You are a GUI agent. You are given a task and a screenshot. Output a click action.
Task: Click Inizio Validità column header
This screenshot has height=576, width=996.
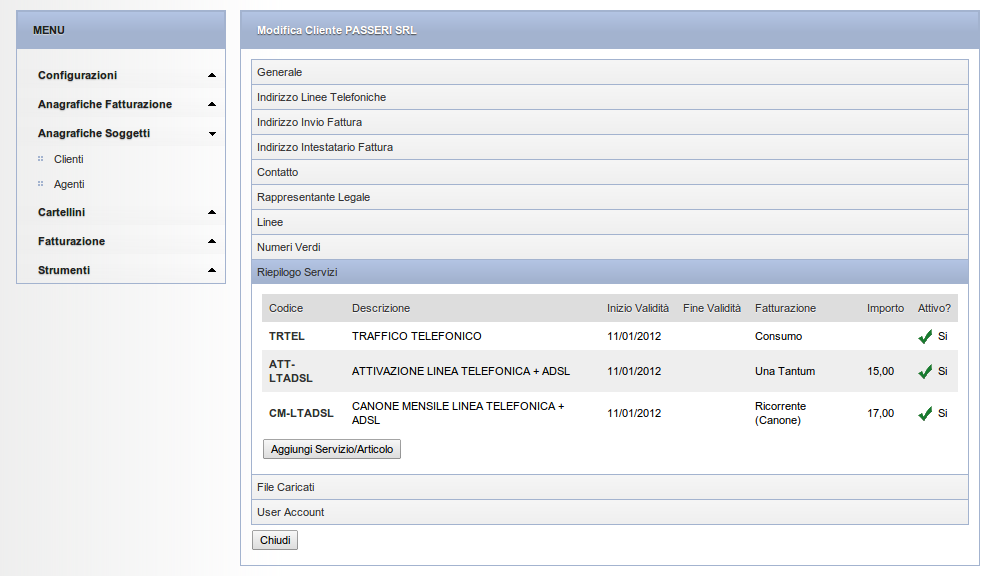638,308
